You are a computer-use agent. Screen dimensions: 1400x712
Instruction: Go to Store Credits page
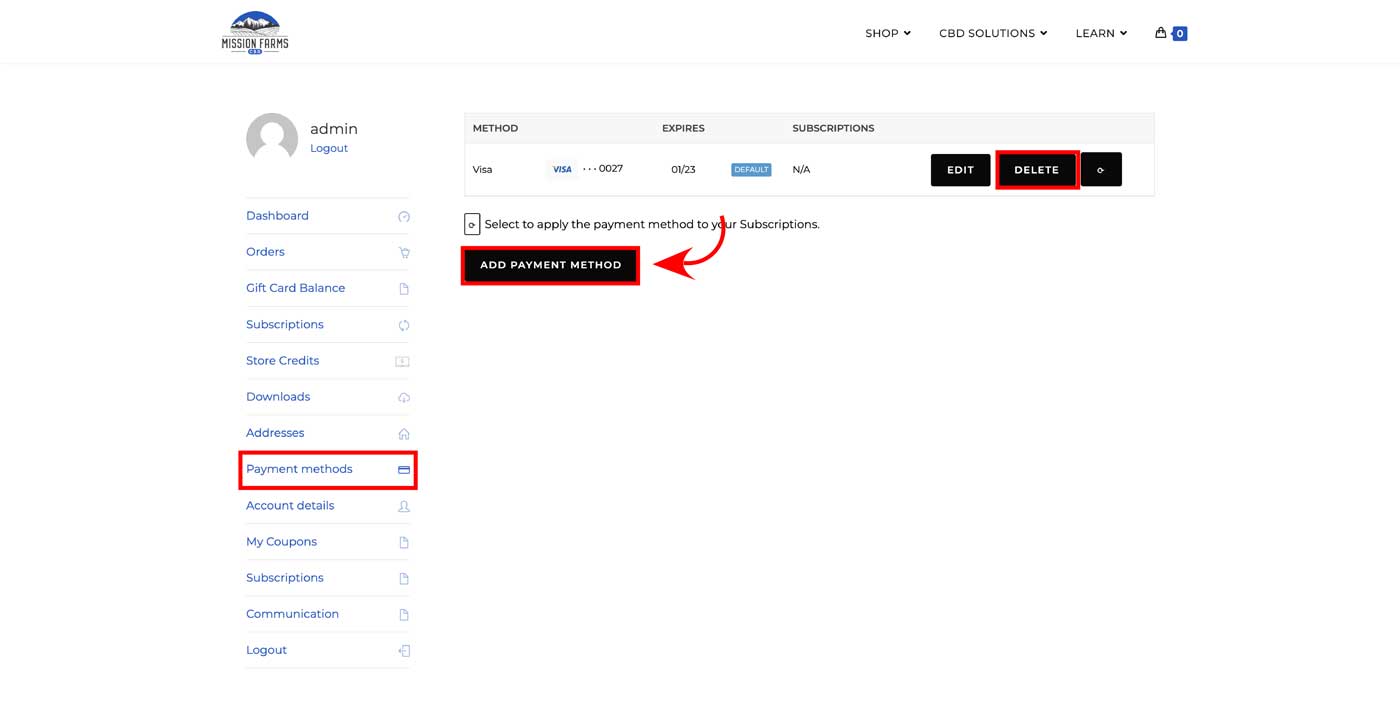tap(282, 360)
